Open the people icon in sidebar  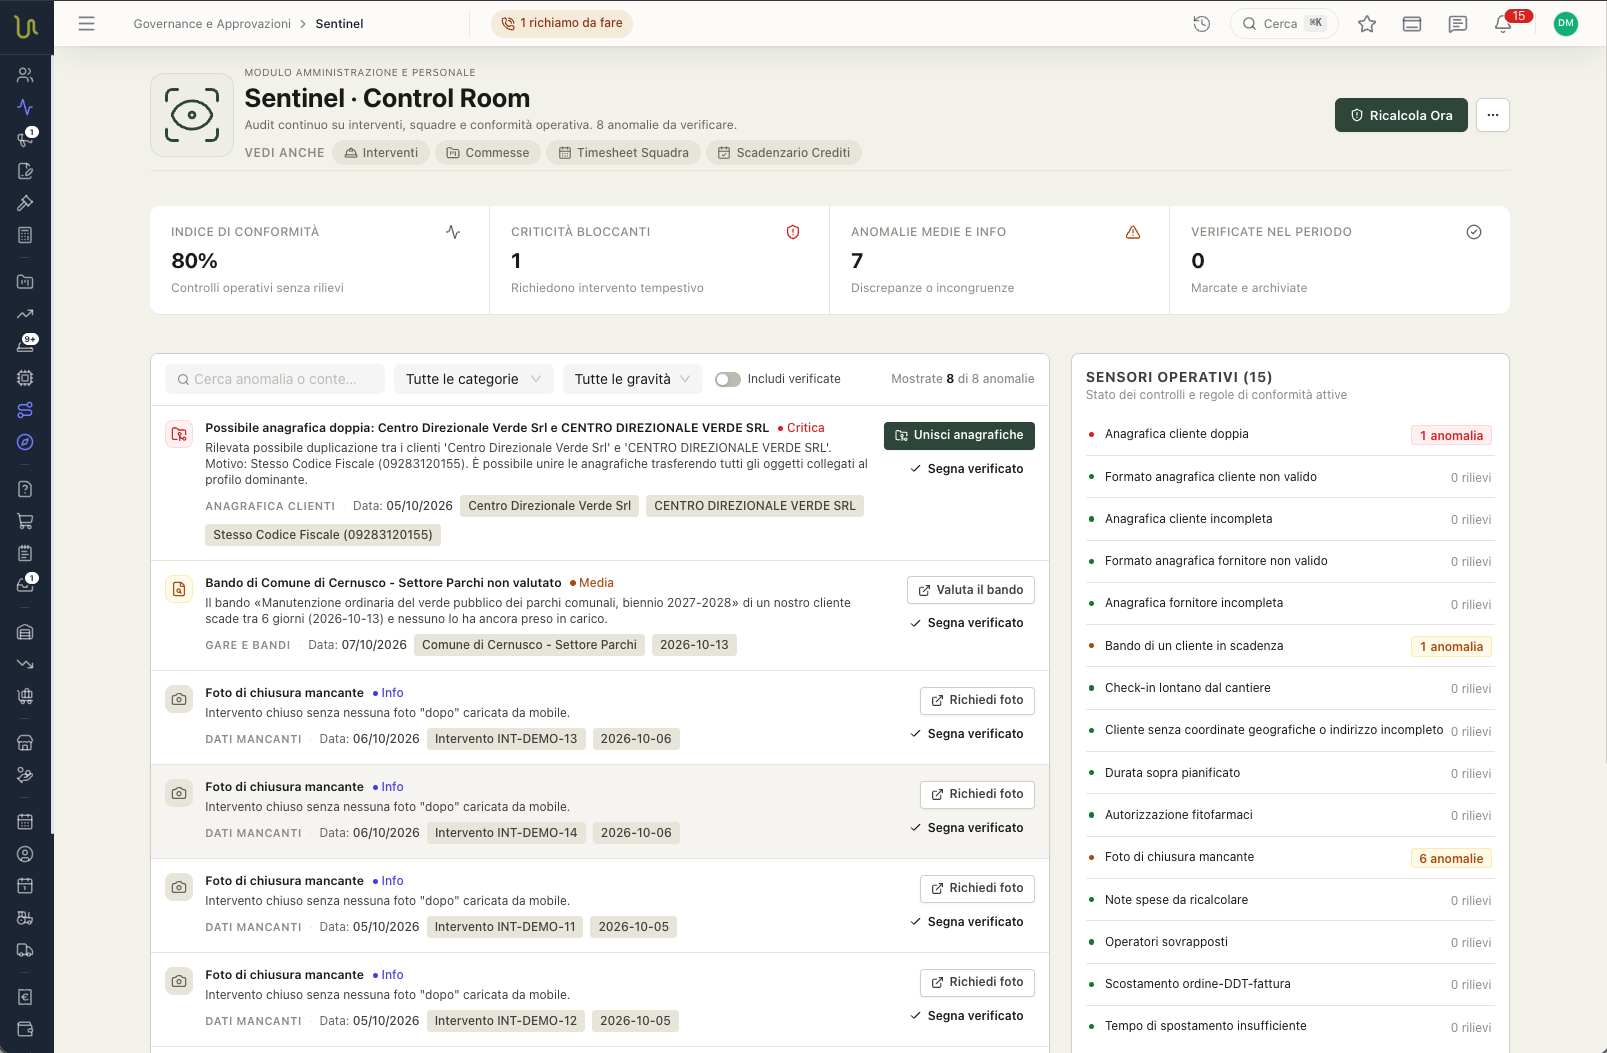click(26, 75)
